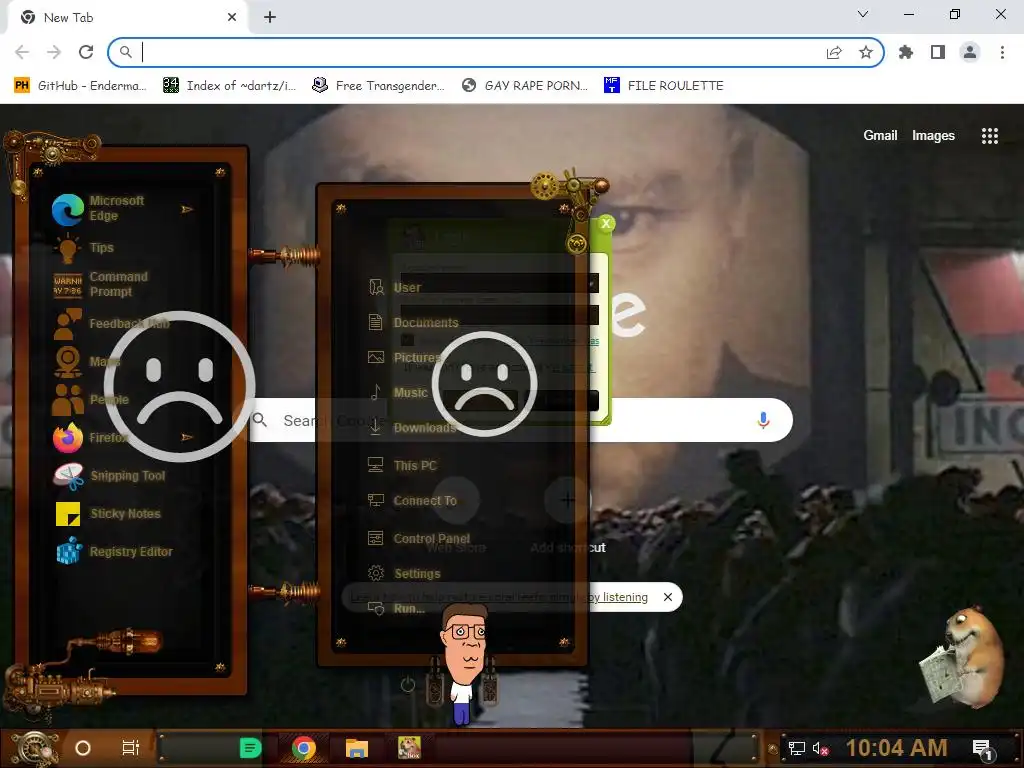Open FILE ROULETTE bookmark
This screenshot has width=1024, height=768.
(664, 86)
